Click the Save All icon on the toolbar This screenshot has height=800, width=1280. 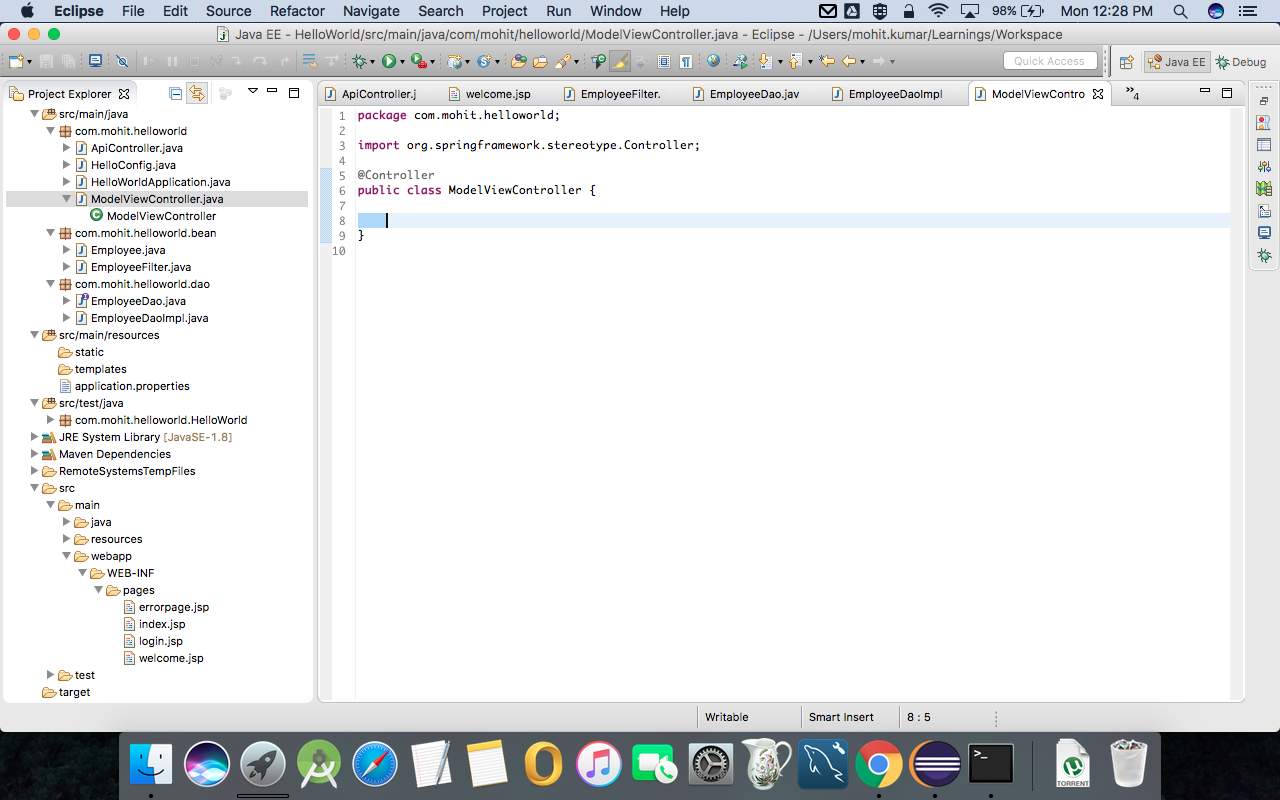pos(70,60)
